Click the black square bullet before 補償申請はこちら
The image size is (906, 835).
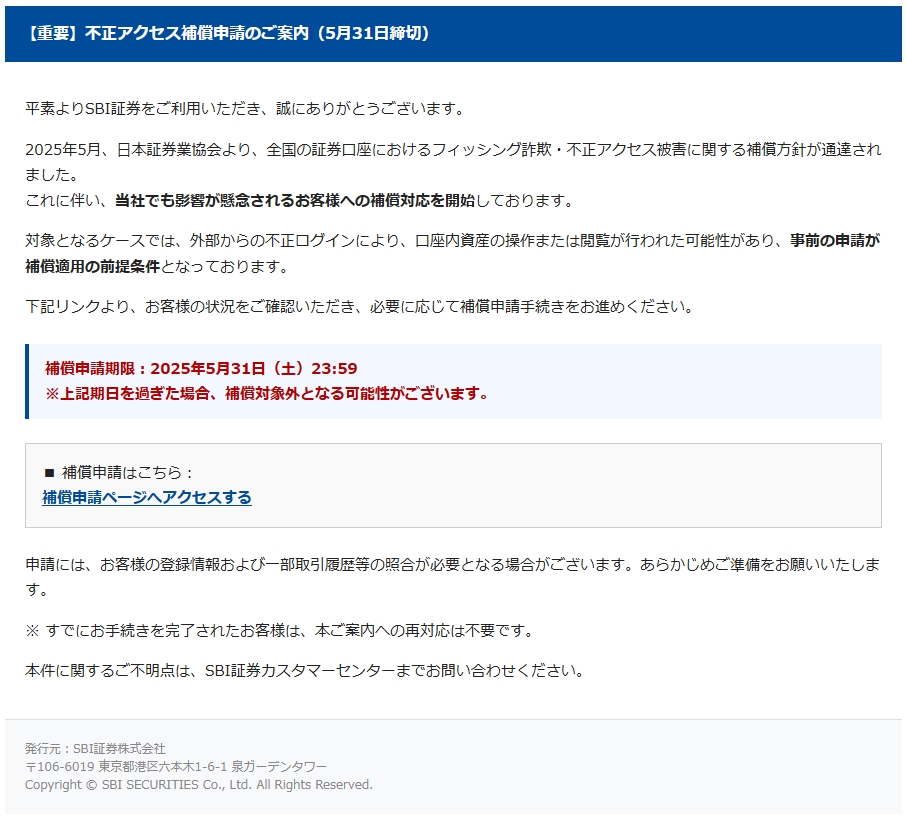(49, 472)
